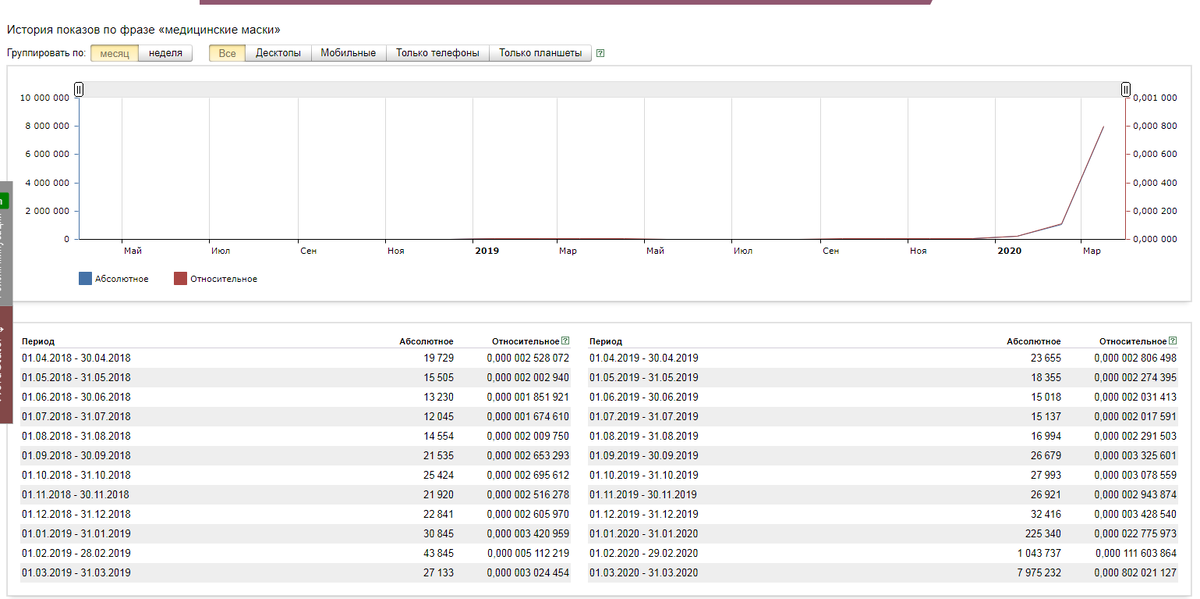
Task: Select the period 01.06.2019 - 30.06.2019
Action: [x=644, y=397]
